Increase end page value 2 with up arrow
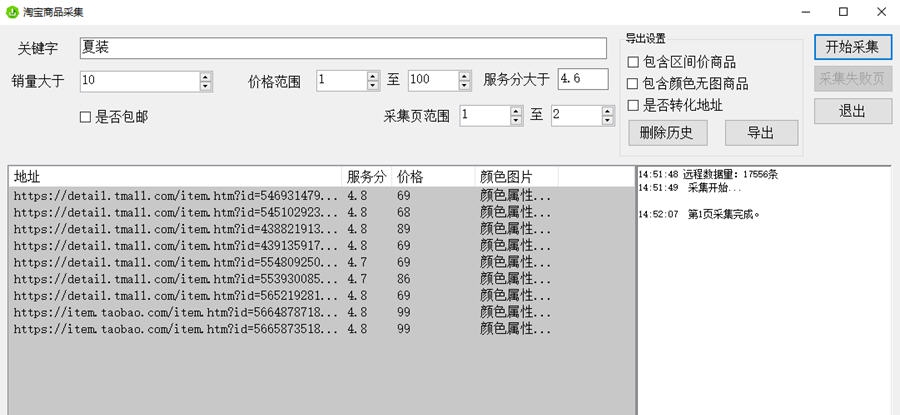Screen dimensions: 900x415 (608, 111)
